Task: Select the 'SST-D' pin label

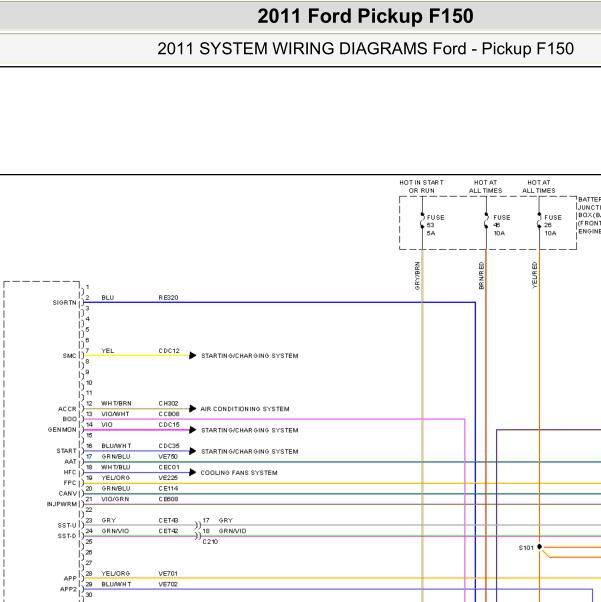Action: coord(67,536)
